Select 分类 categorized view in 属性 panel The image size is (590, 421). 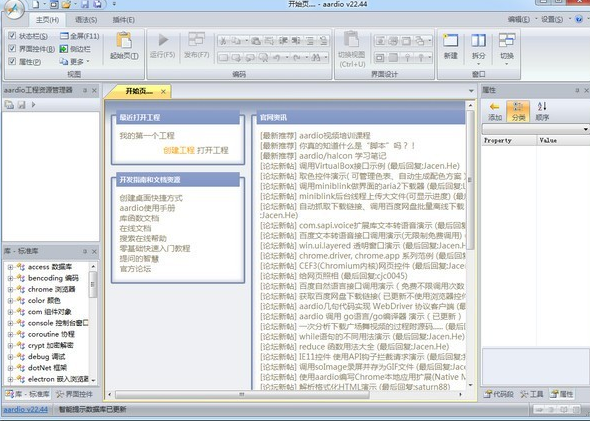pos(518,111)
